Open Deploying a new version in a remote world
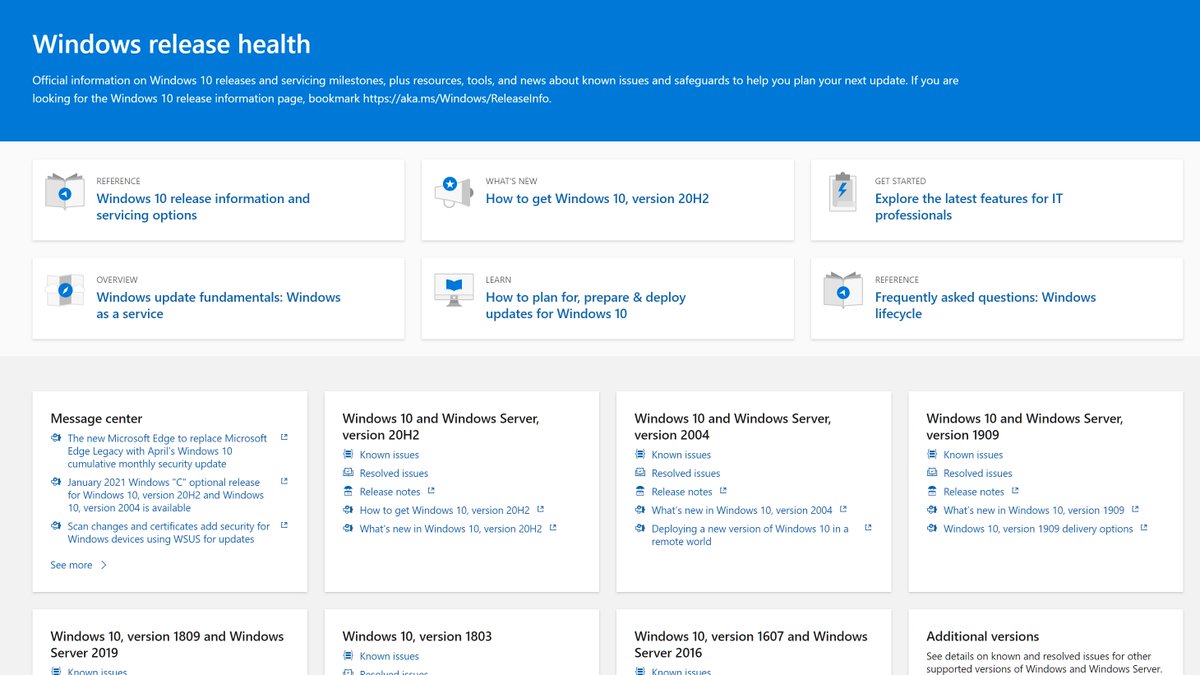1200x675 pixels. [x=750, y=535]
